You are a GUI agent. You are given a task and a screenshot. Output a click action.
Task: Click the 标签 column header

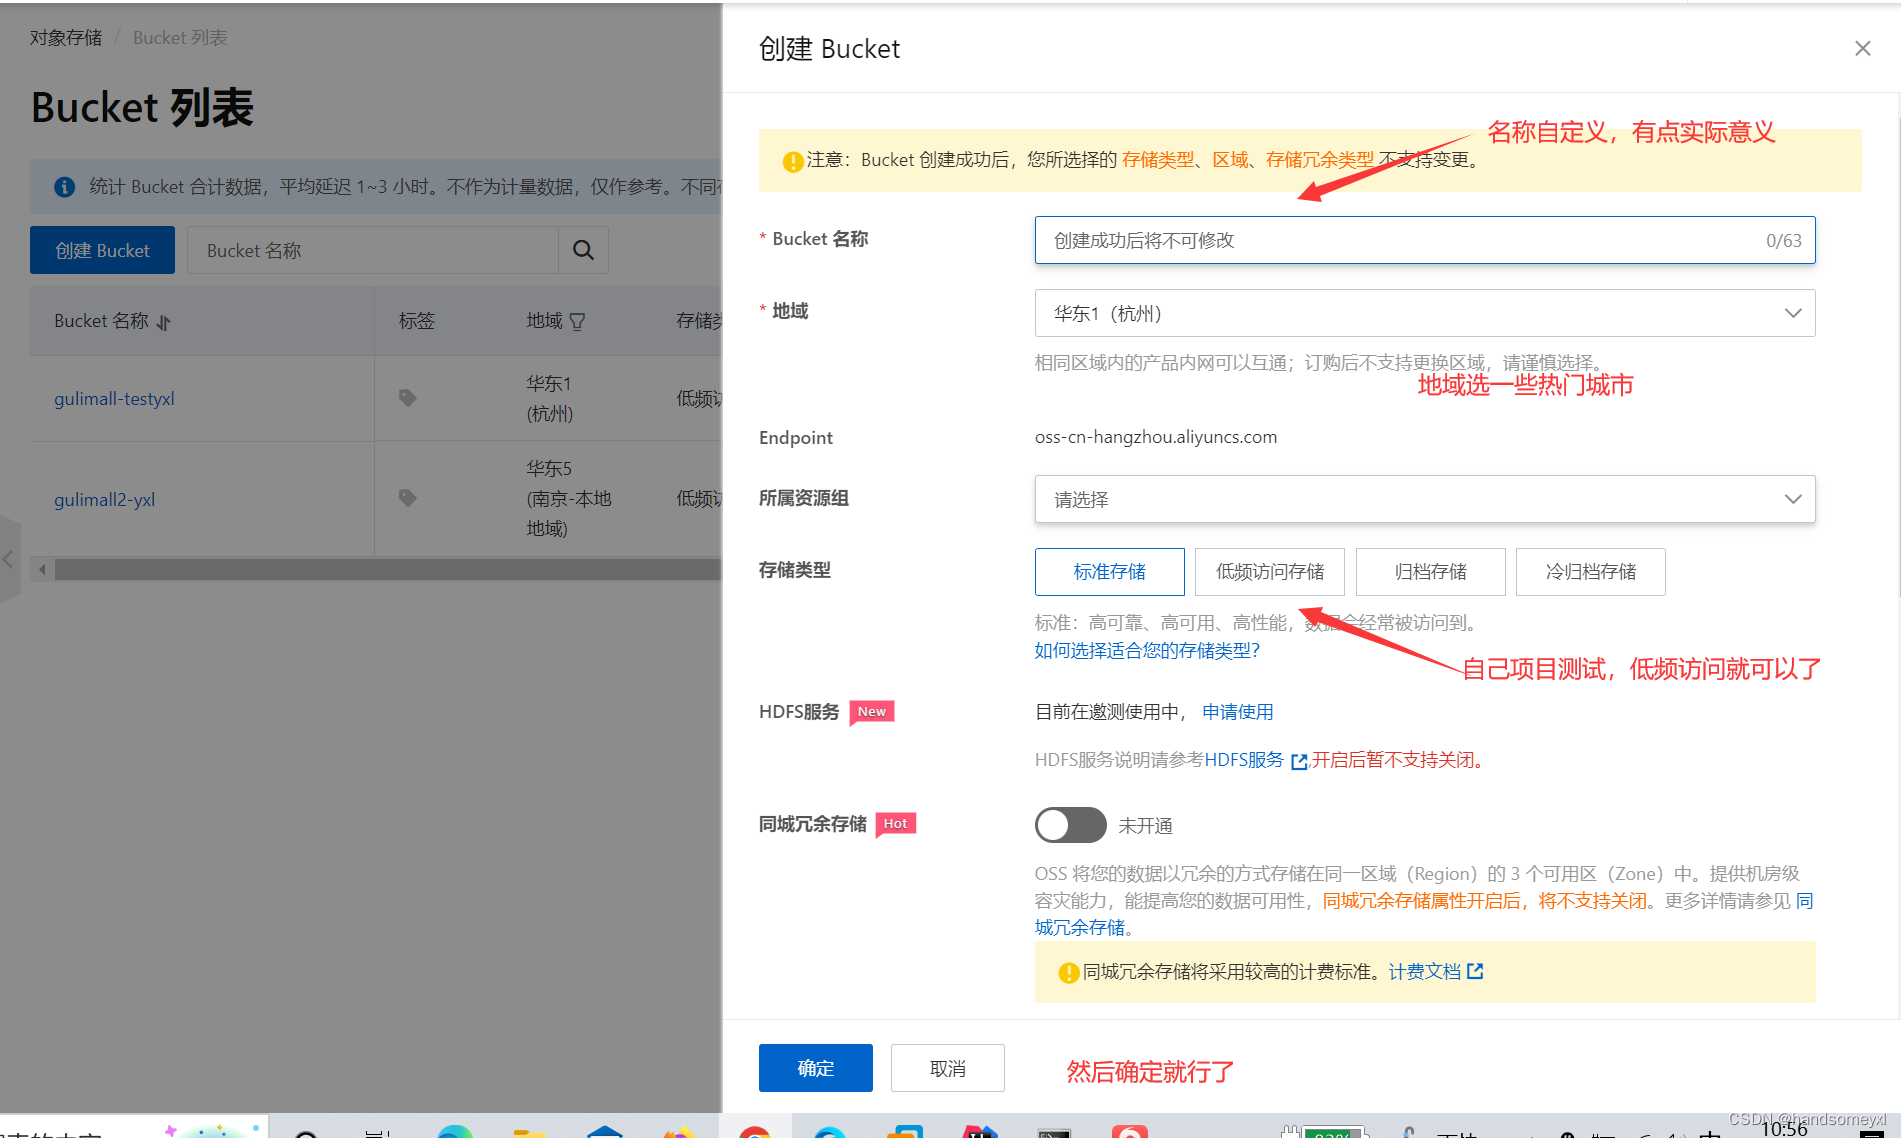[x=416, y=321]
